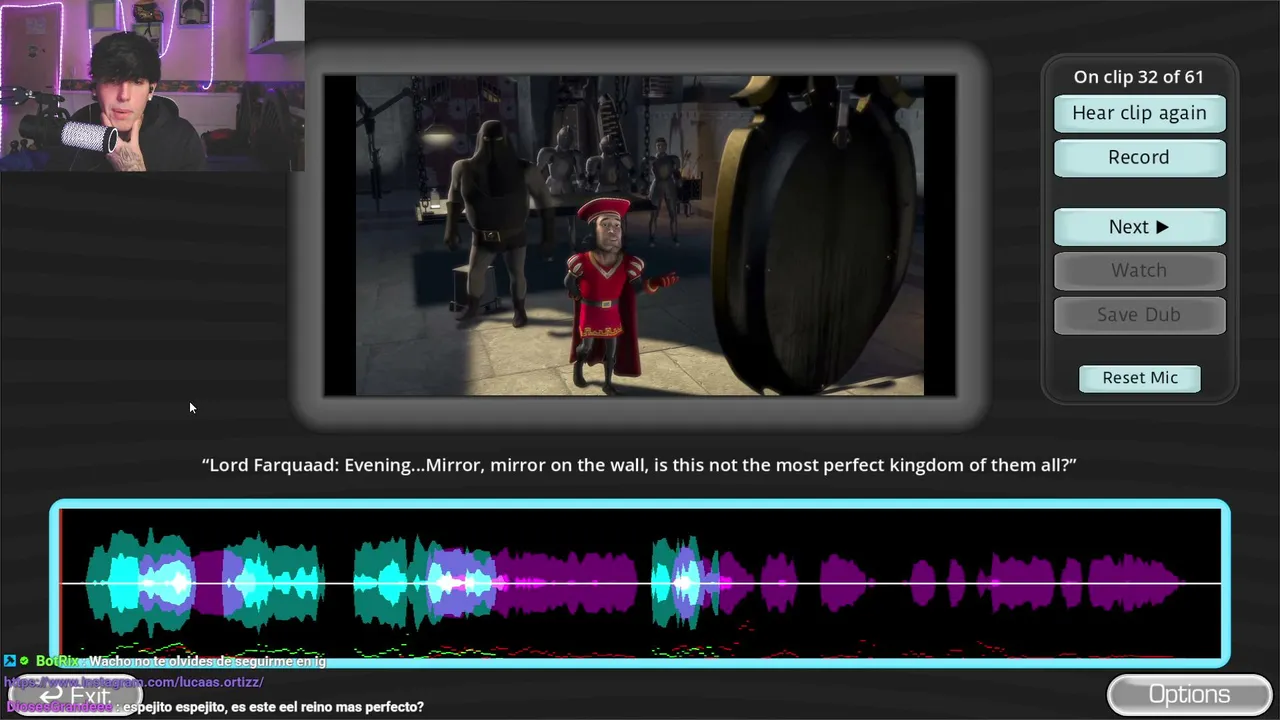Viewport: 1280px width, 720px height.
Task: Reset the microphone with Reset Mic
Action: point(1140,378)
